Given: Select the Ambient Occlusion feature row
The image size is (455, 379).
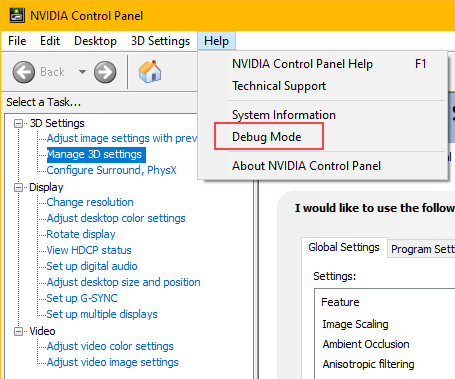Looking at the screenshot, I should (x=366, y=344).
